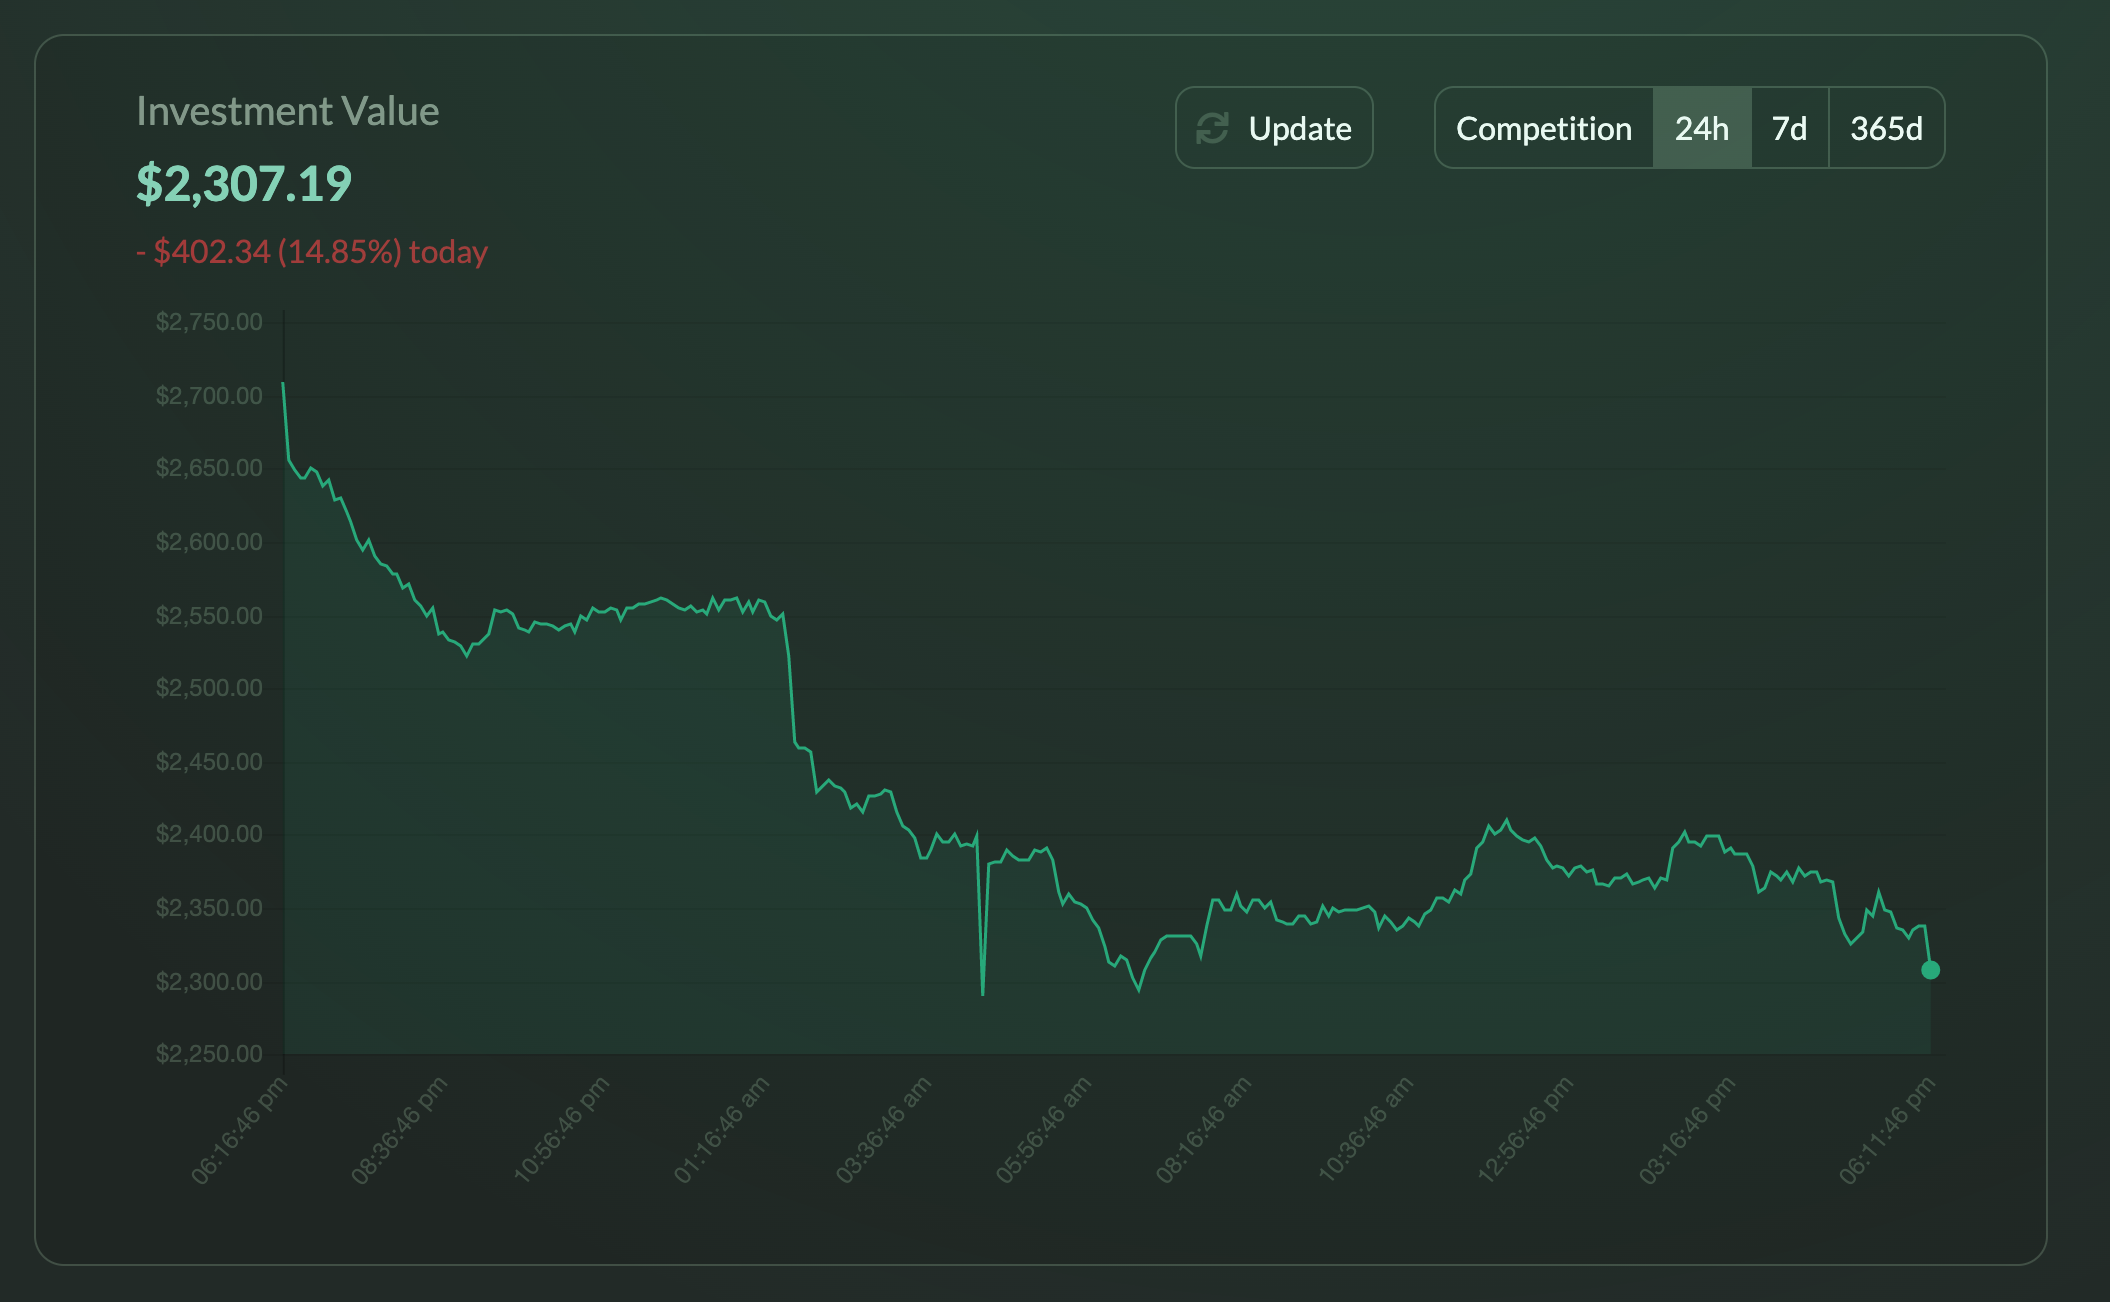Viewport: 2110px width, 1302px height.
Task: Choose the 7d time range
Action: (1789, 128)
